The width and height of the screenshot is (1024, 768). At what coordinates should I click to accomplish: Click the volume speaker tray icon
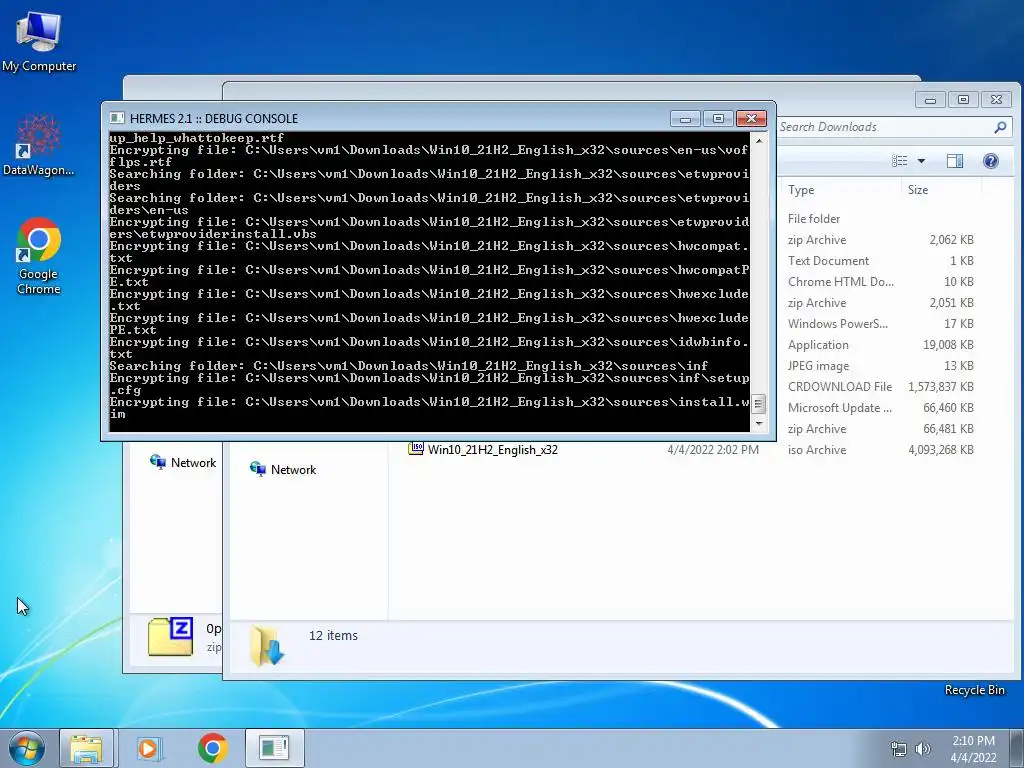(923, 749)
